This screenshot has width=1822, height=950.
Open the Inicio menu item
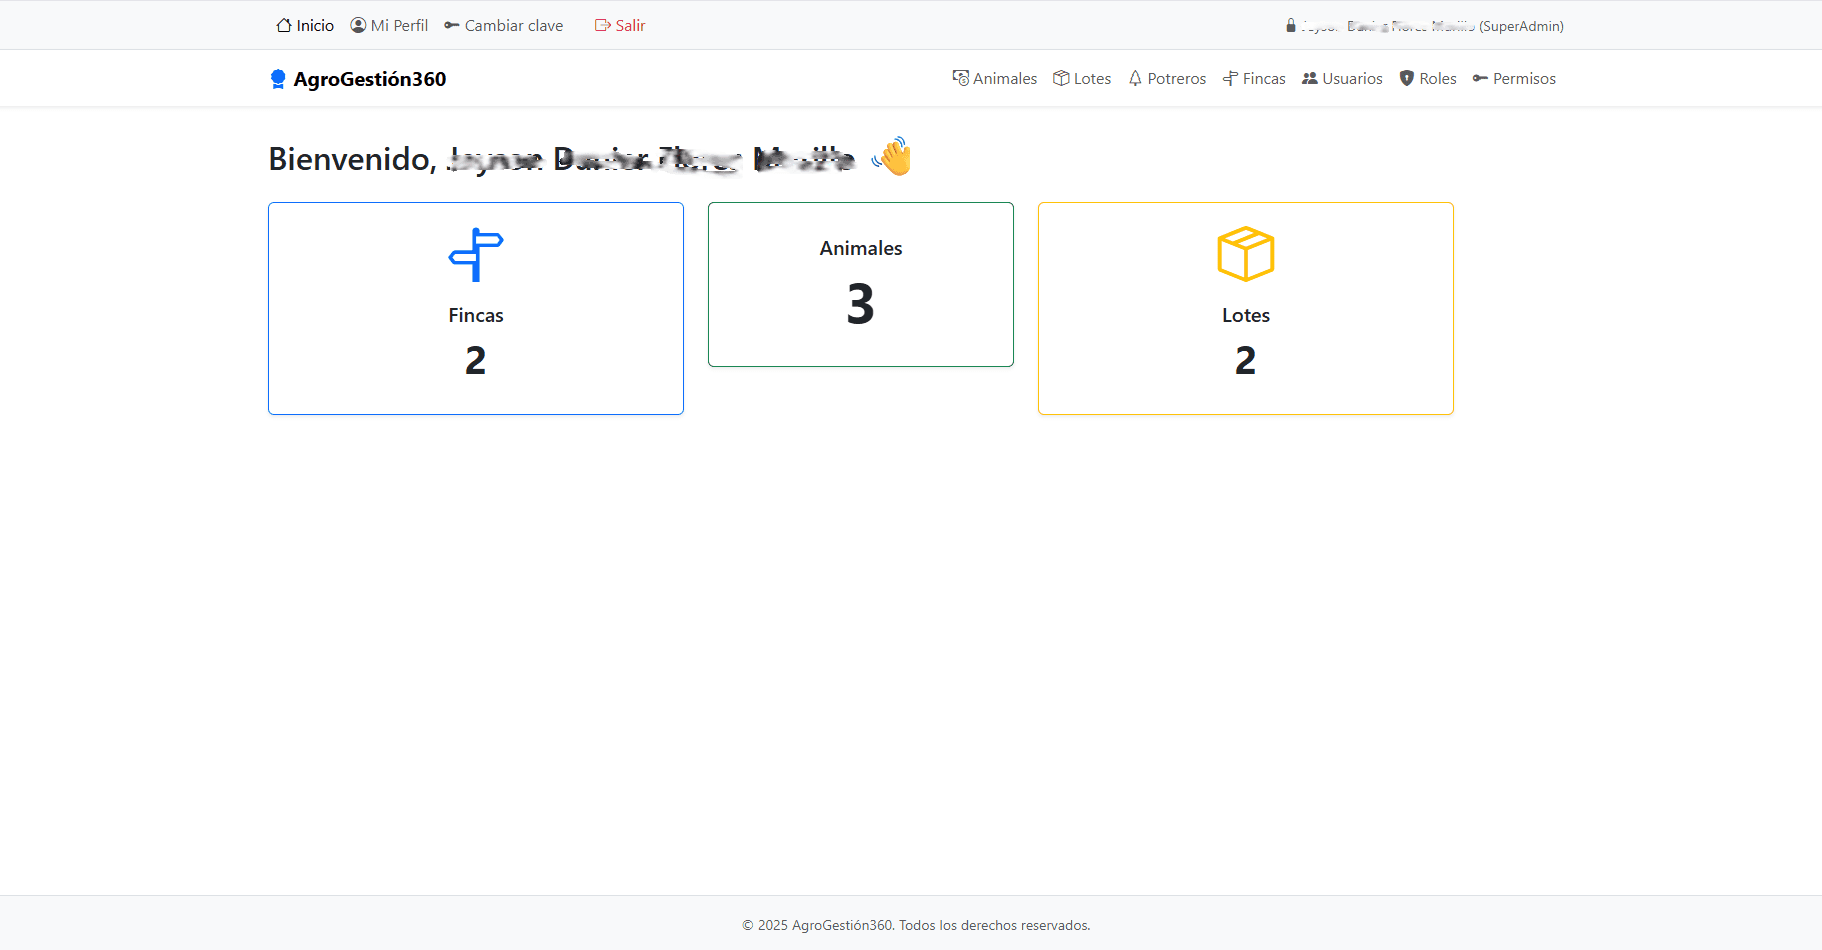(x=313, y=25)
